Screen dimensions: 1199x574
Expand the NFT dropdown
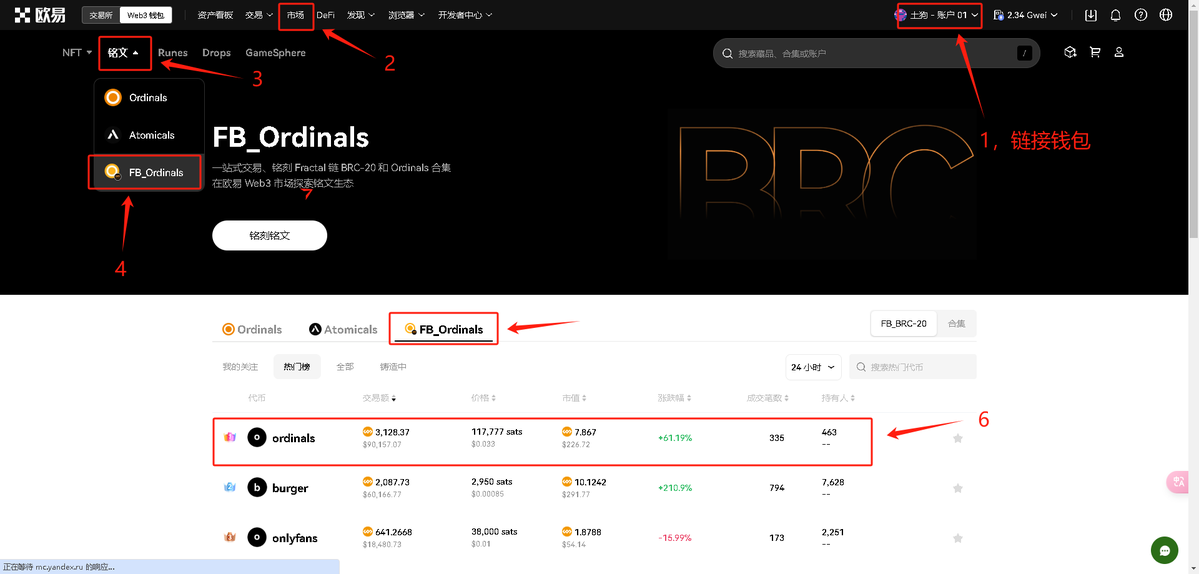76,53
